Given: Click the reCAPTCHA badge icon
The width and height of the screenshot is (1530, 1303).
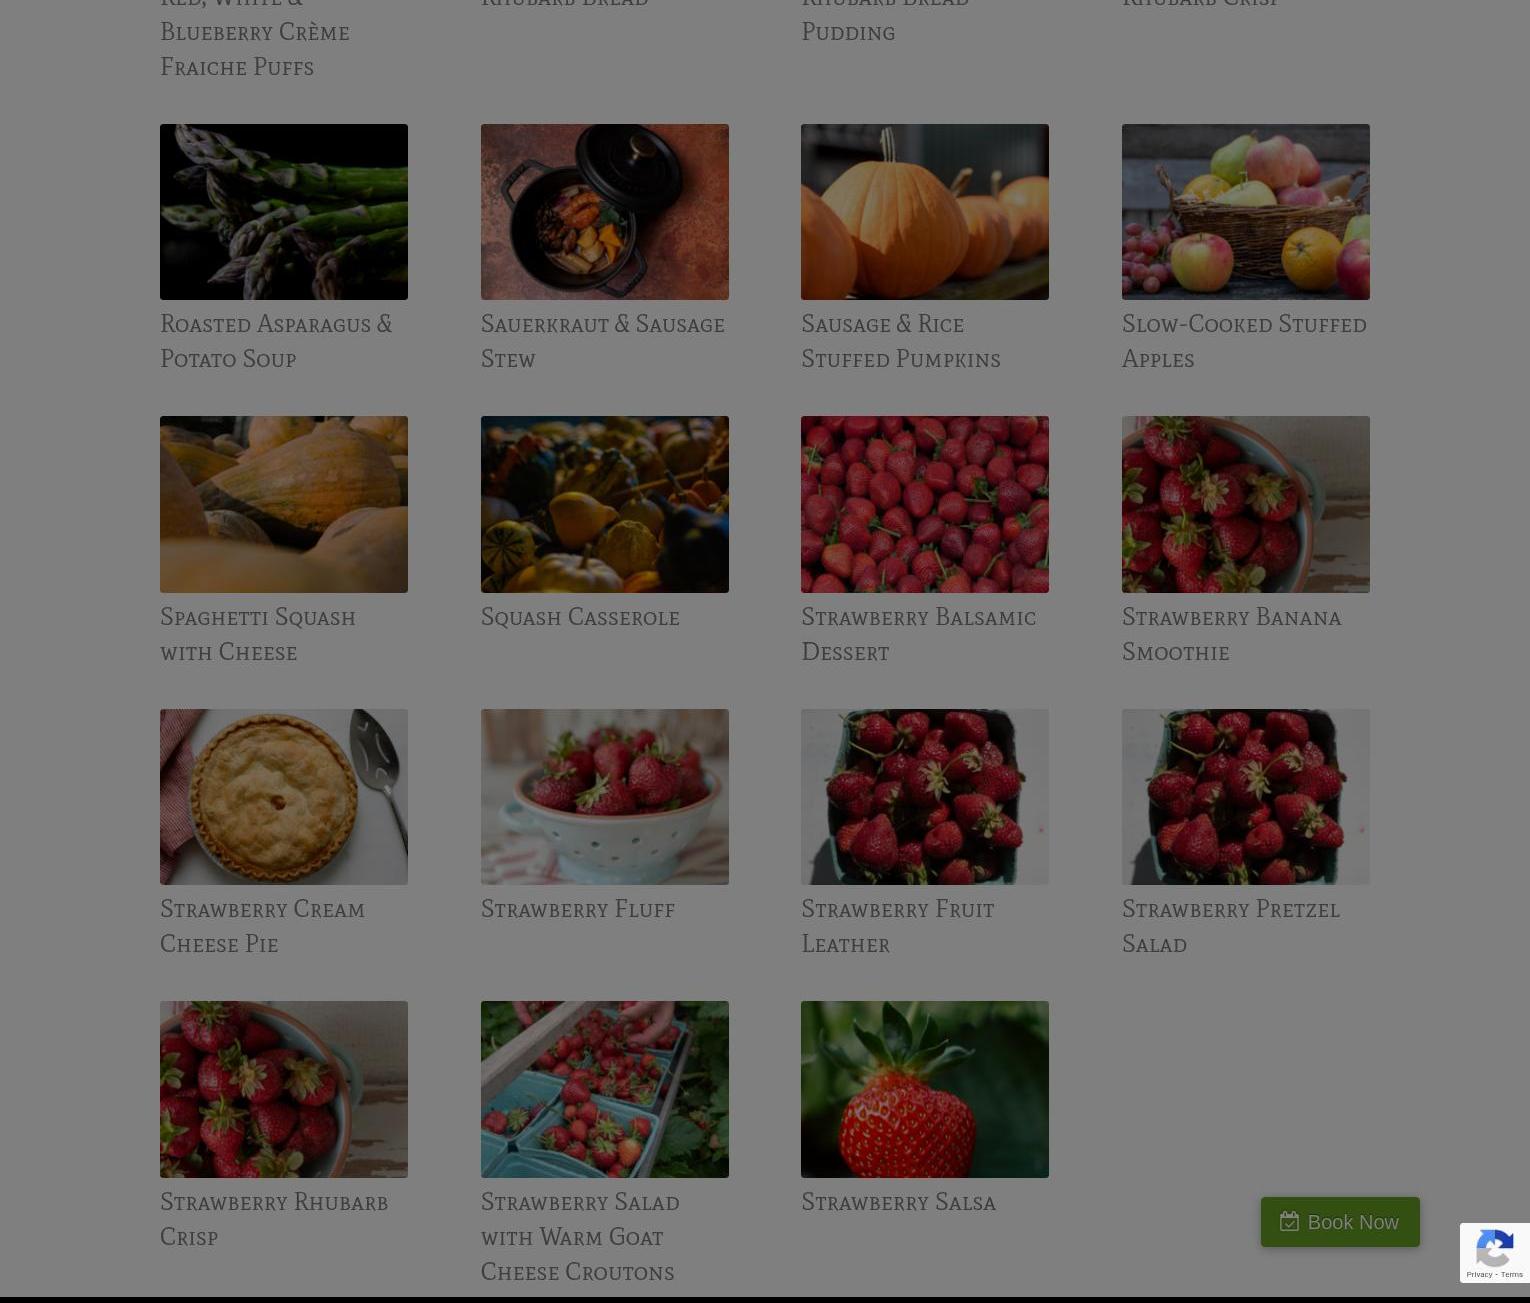Looking at the screenshot, I should click(1494, 1253).
